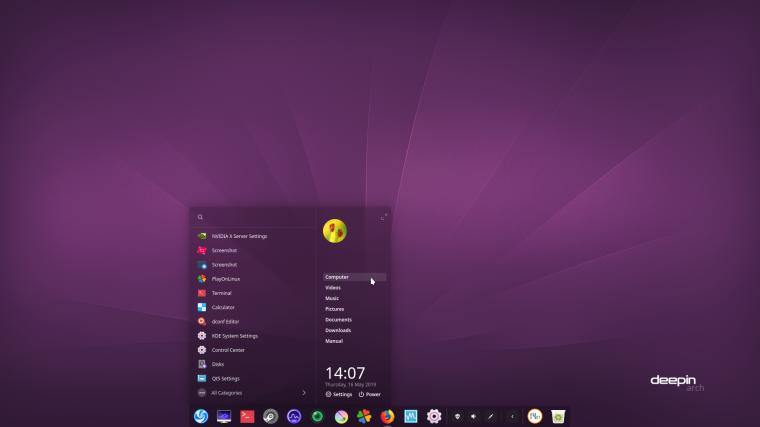This screenshot has height=427, width=760.
Task: Expand All Categories arrow in launcher
Action: coord(304,393)
